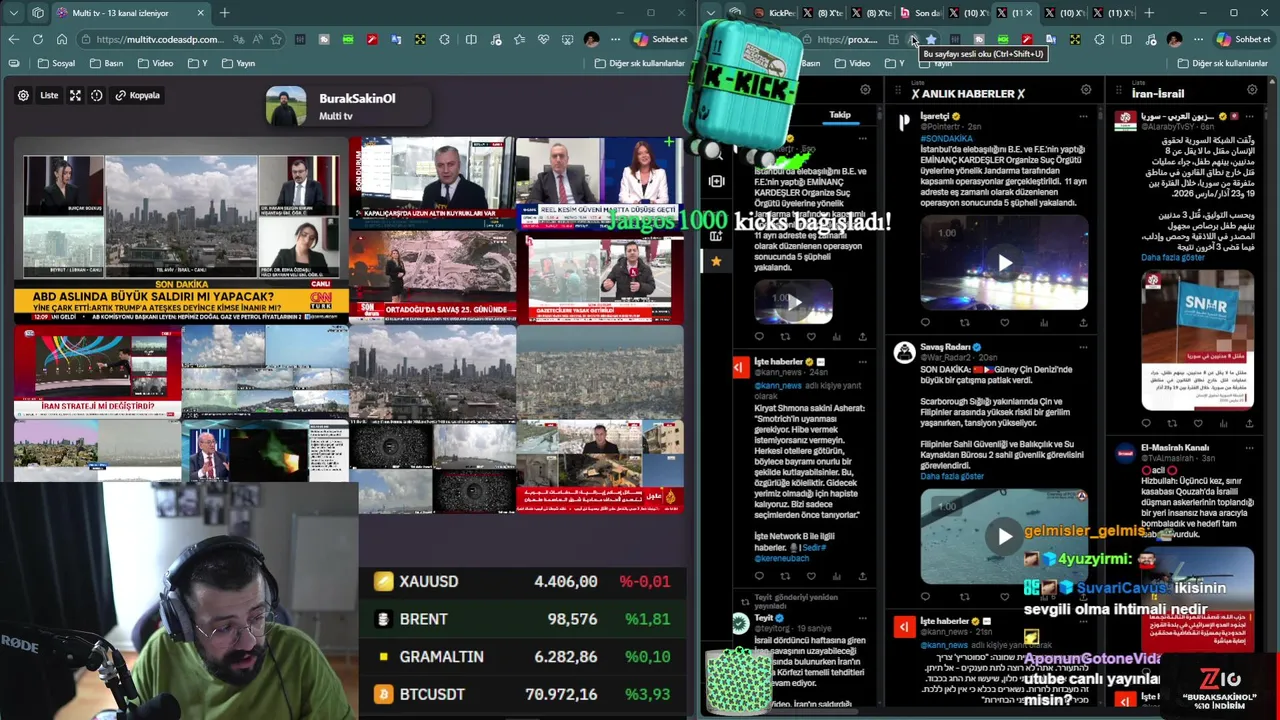
Task: Switch to Multi tv - 13 kanal tab
Action: point(121,13)
